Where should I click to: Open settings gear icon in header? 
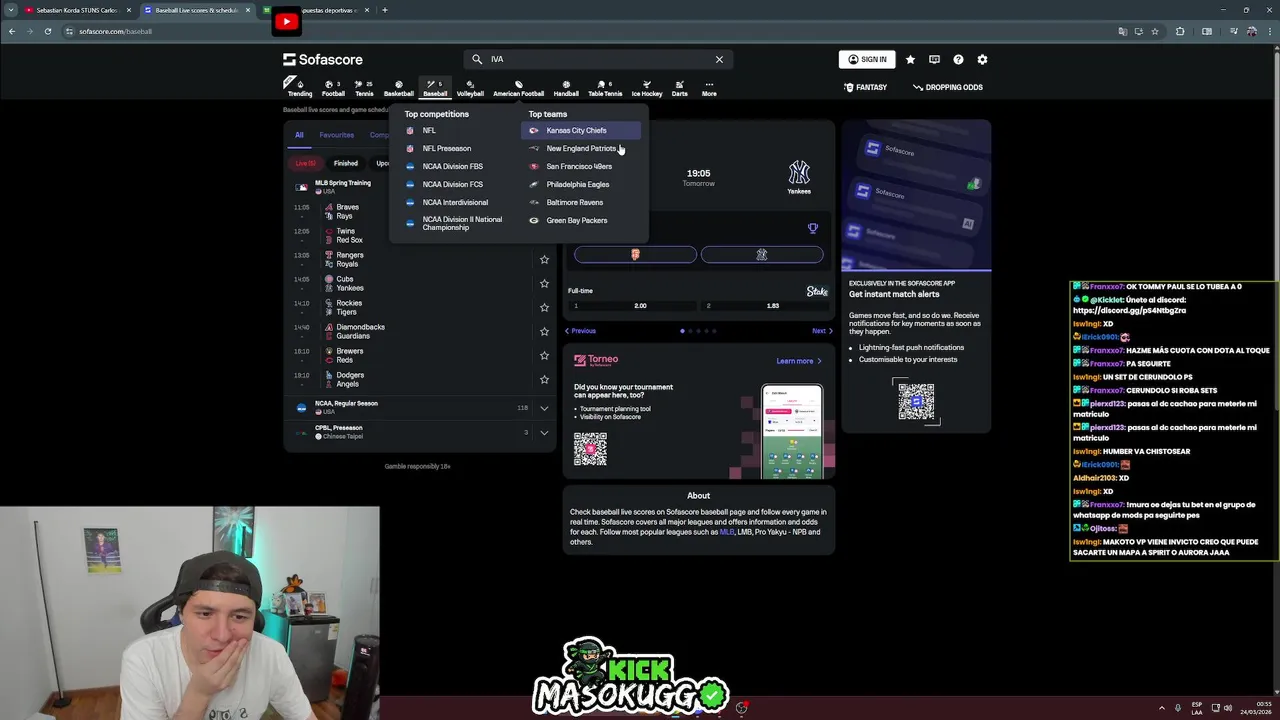click(982, 59)
